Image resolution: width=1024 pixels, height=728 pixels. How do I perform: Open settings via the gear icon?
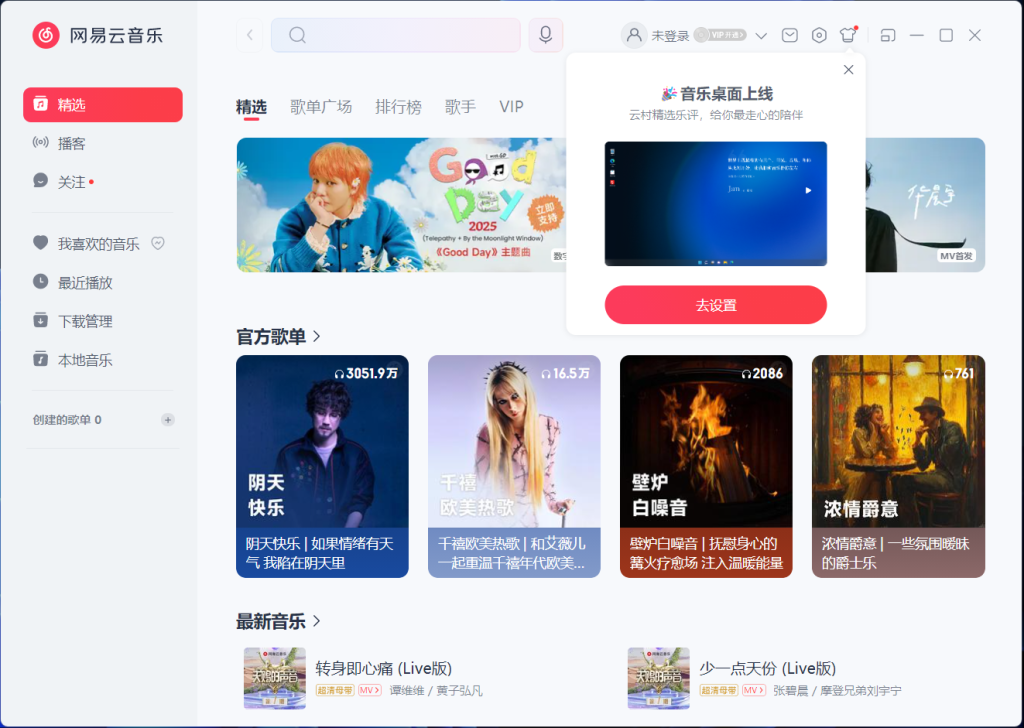[818, 34]
